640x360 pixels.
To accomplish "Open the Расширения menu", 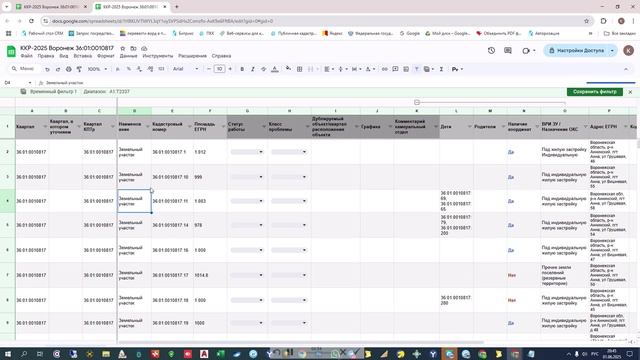I will click(192, 56).
